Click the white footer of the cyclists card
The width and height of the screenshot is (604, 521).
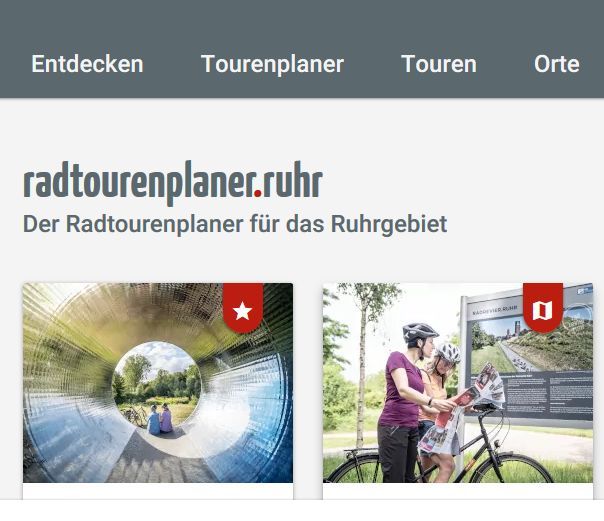tap(458, 491)
